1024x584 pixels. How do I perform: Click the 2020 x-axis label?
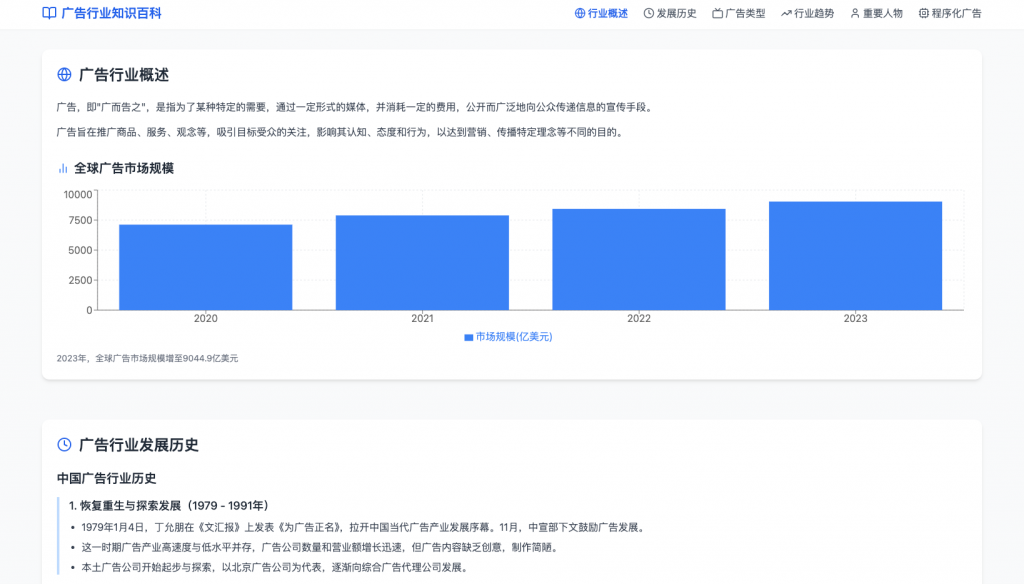[206, 319]
